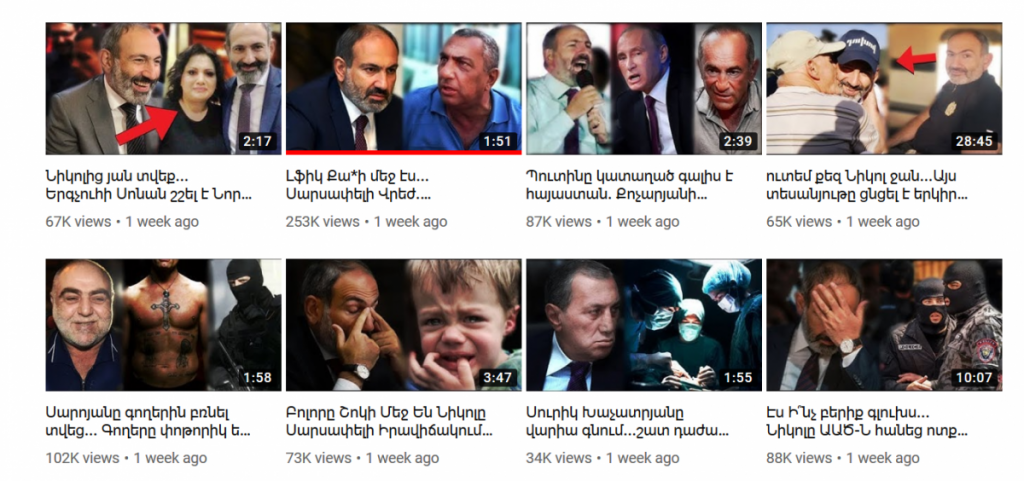Image resolution: width=1024 pixels, height=481 pixels.
Task: Play the video thumbnail showing a man in a blue shirt
Action: [404, 87]
